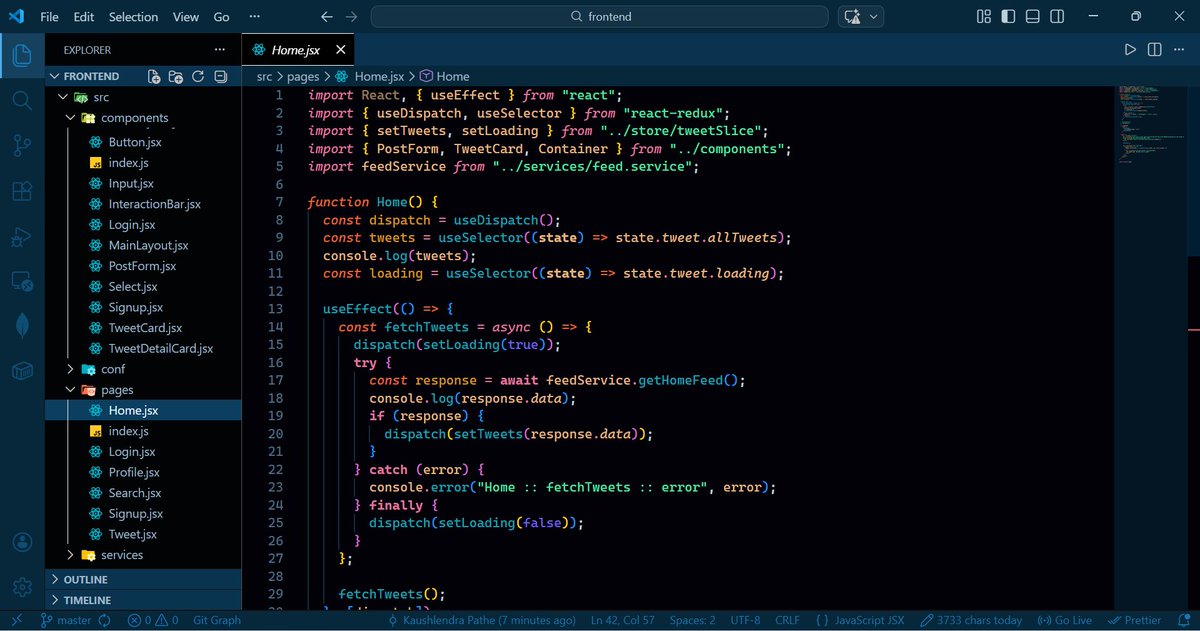Click Spaces: 2 indentation setting
Image resolution: width=1200 pixels, height=631 pixels.
pos(692,620)
